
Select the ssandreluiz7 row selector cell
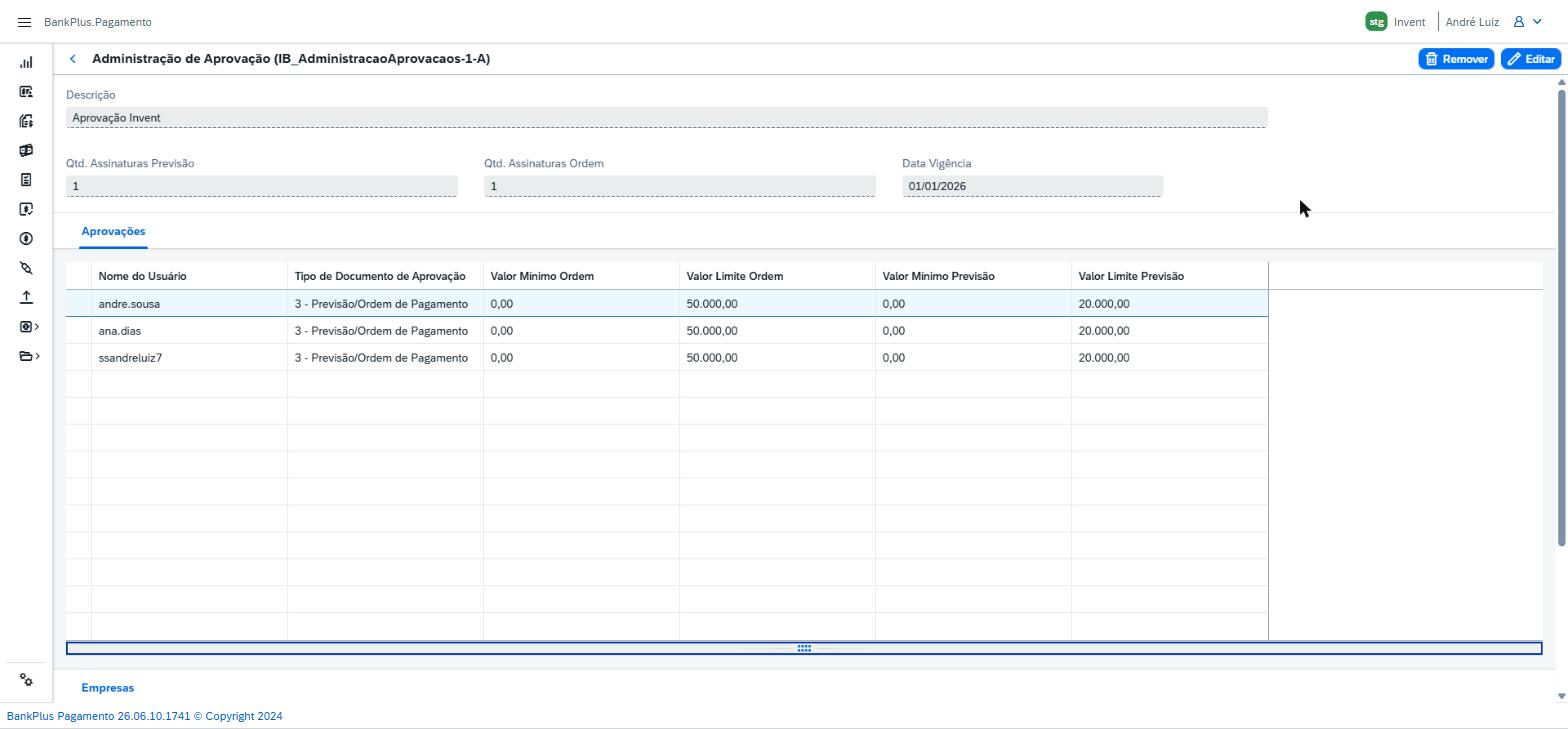pyautogui.click(x=79, y=358)
